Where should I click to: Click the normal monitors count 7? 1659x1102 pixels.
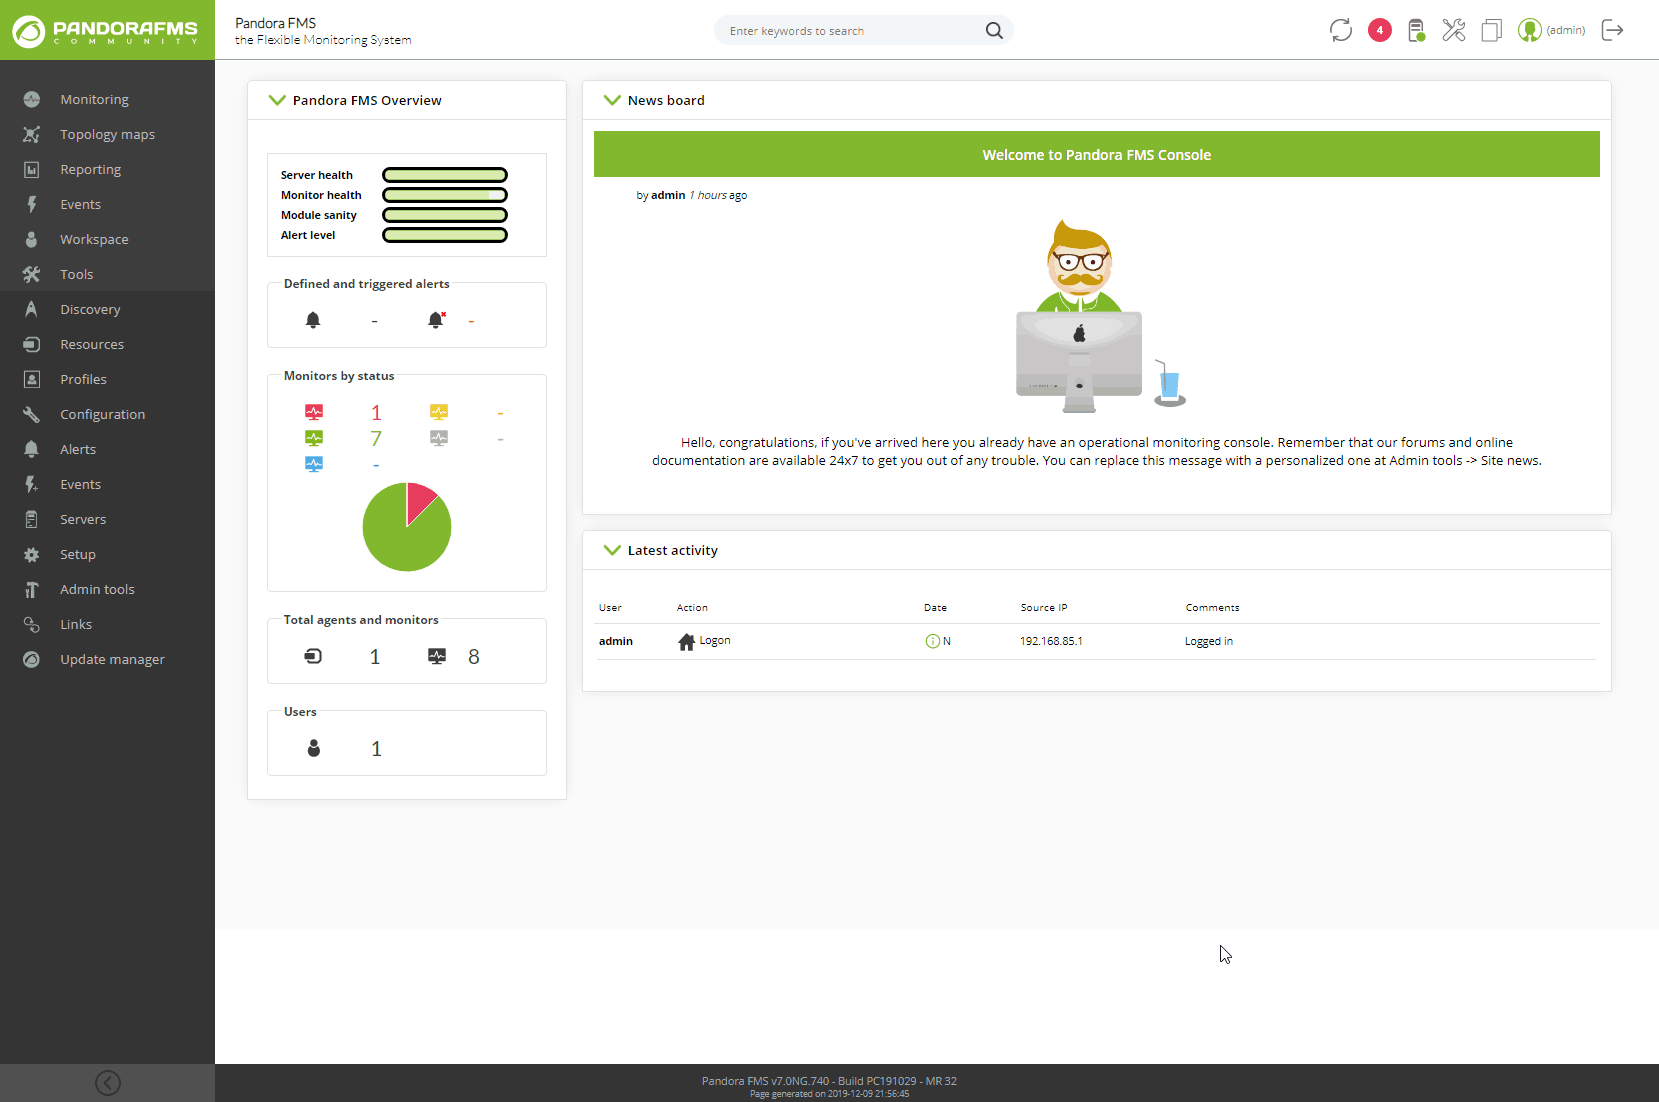[376, 439]
